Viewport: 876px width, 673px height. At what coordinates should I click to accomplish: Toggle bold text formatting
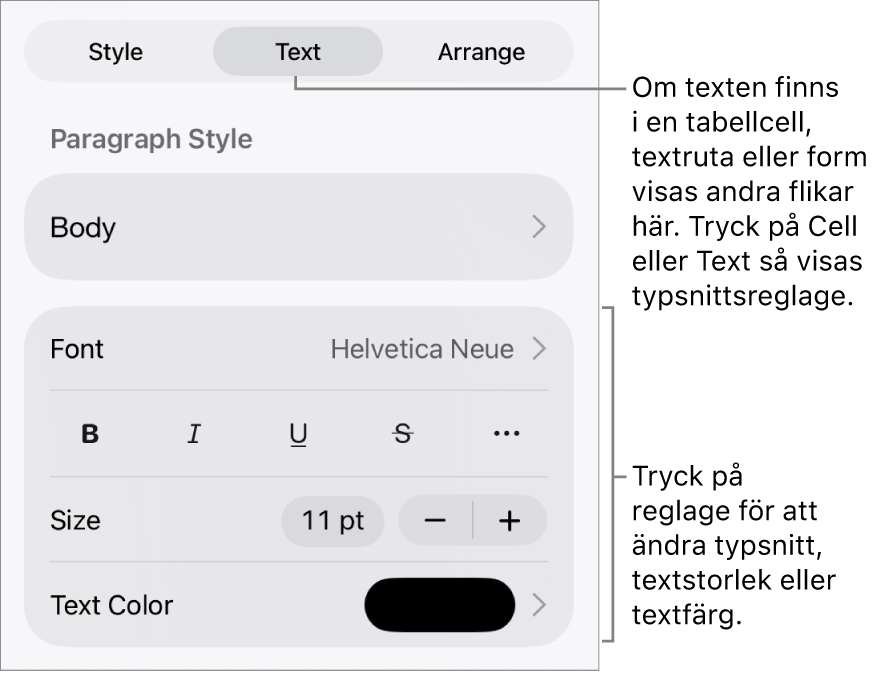(90, 434)
